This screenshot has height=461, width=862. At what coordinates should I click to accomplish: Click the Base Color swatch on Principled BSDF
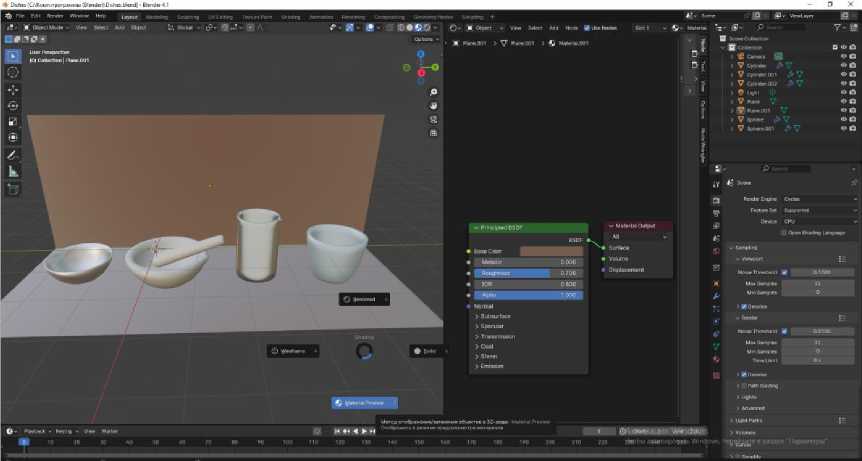point(551,252)
